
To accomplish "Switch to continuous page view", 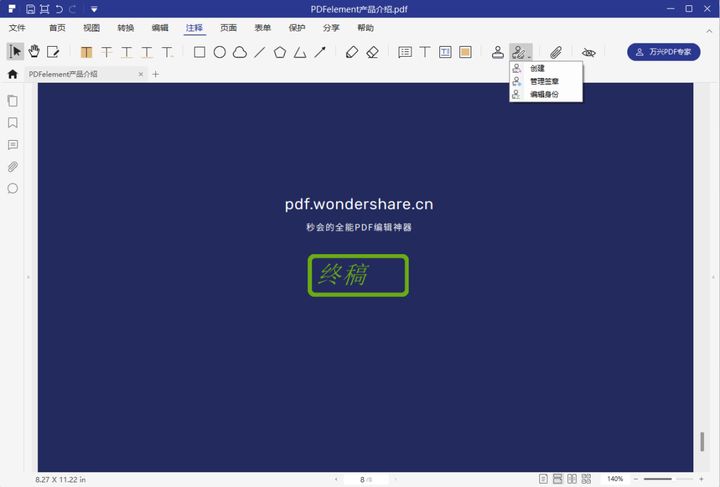I will (x=557, y=479).
